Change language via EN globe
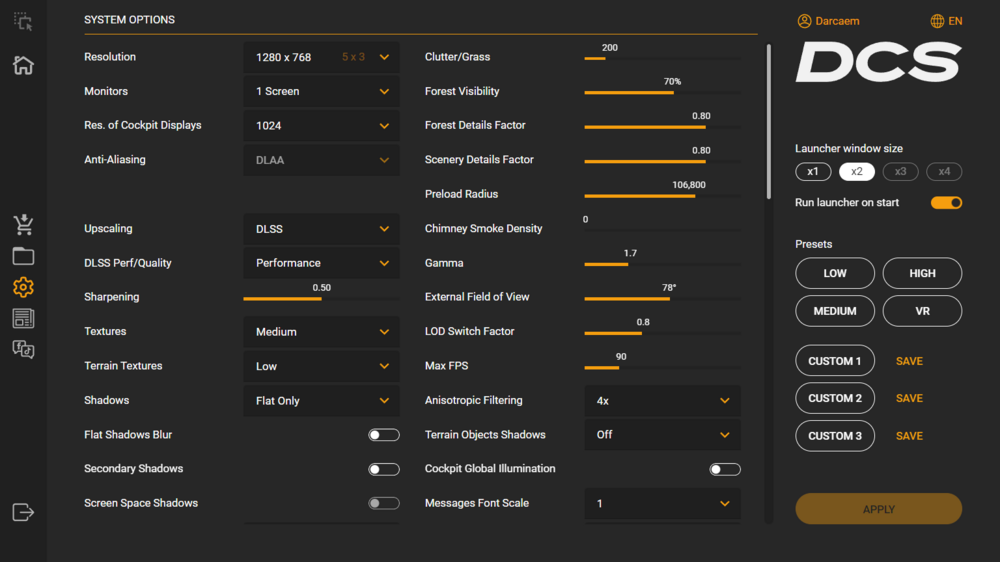 [946, 21]
